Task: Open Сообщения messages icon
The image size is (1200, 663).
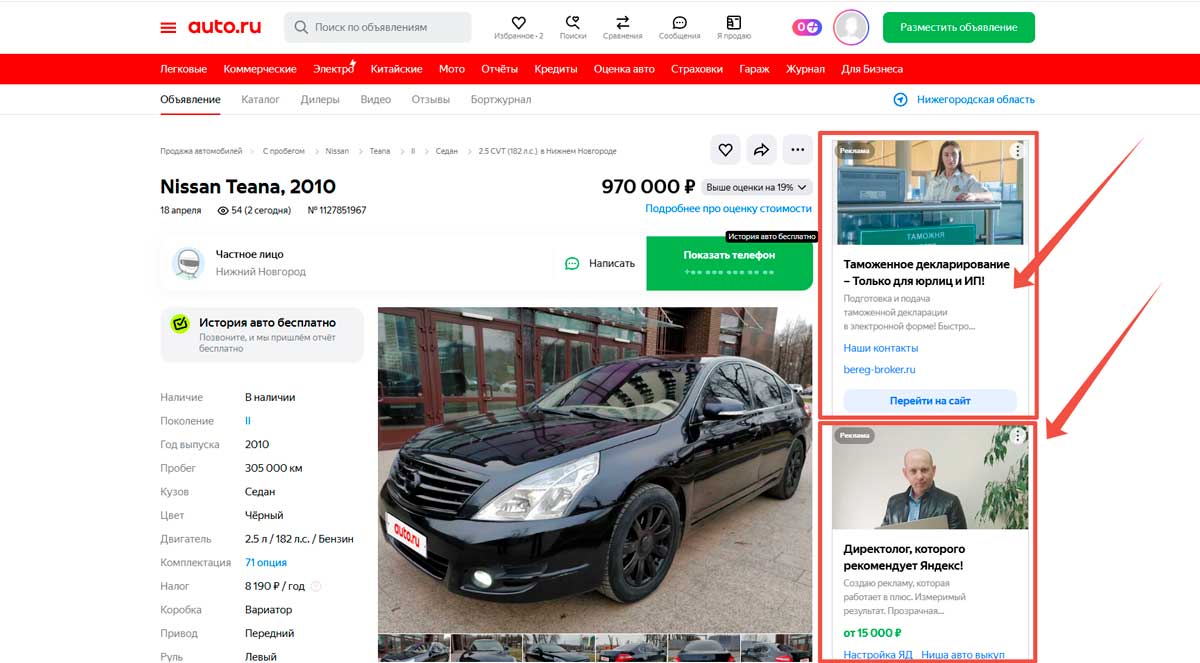Action: (680, 27)
